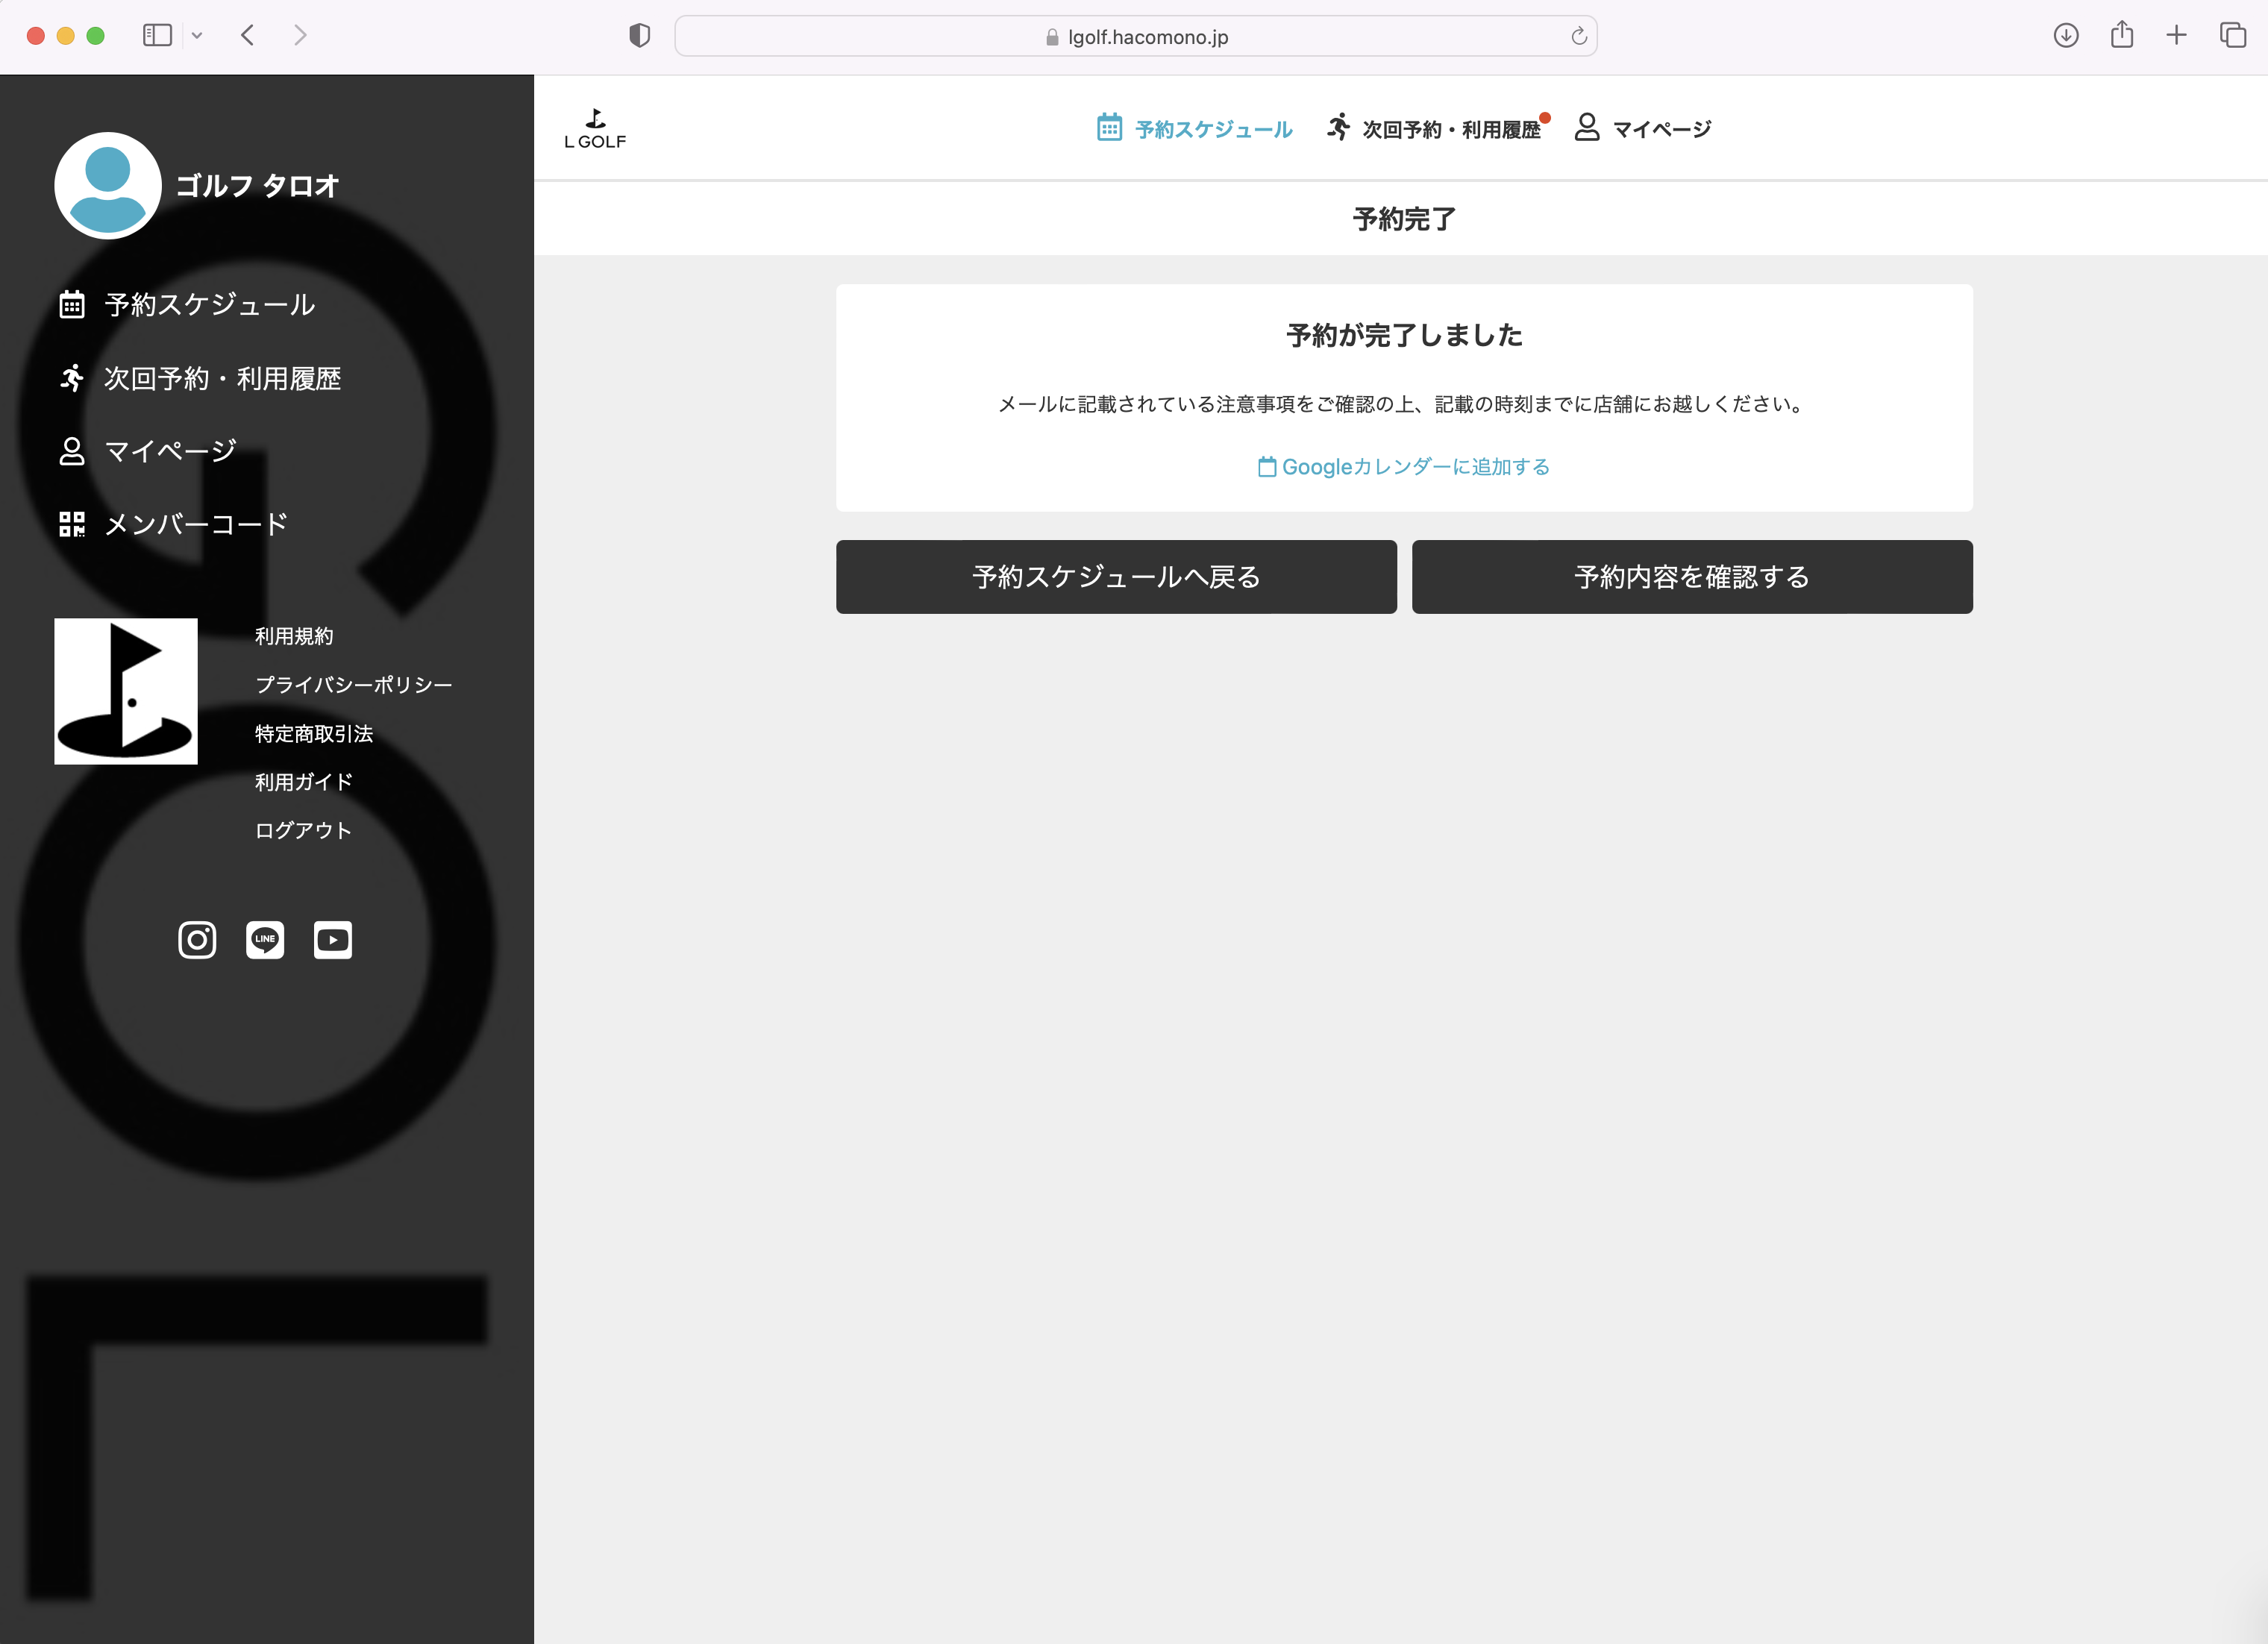
Task: Select 予約スケジュール tab in the top nav
Action: pos(1195,129)
